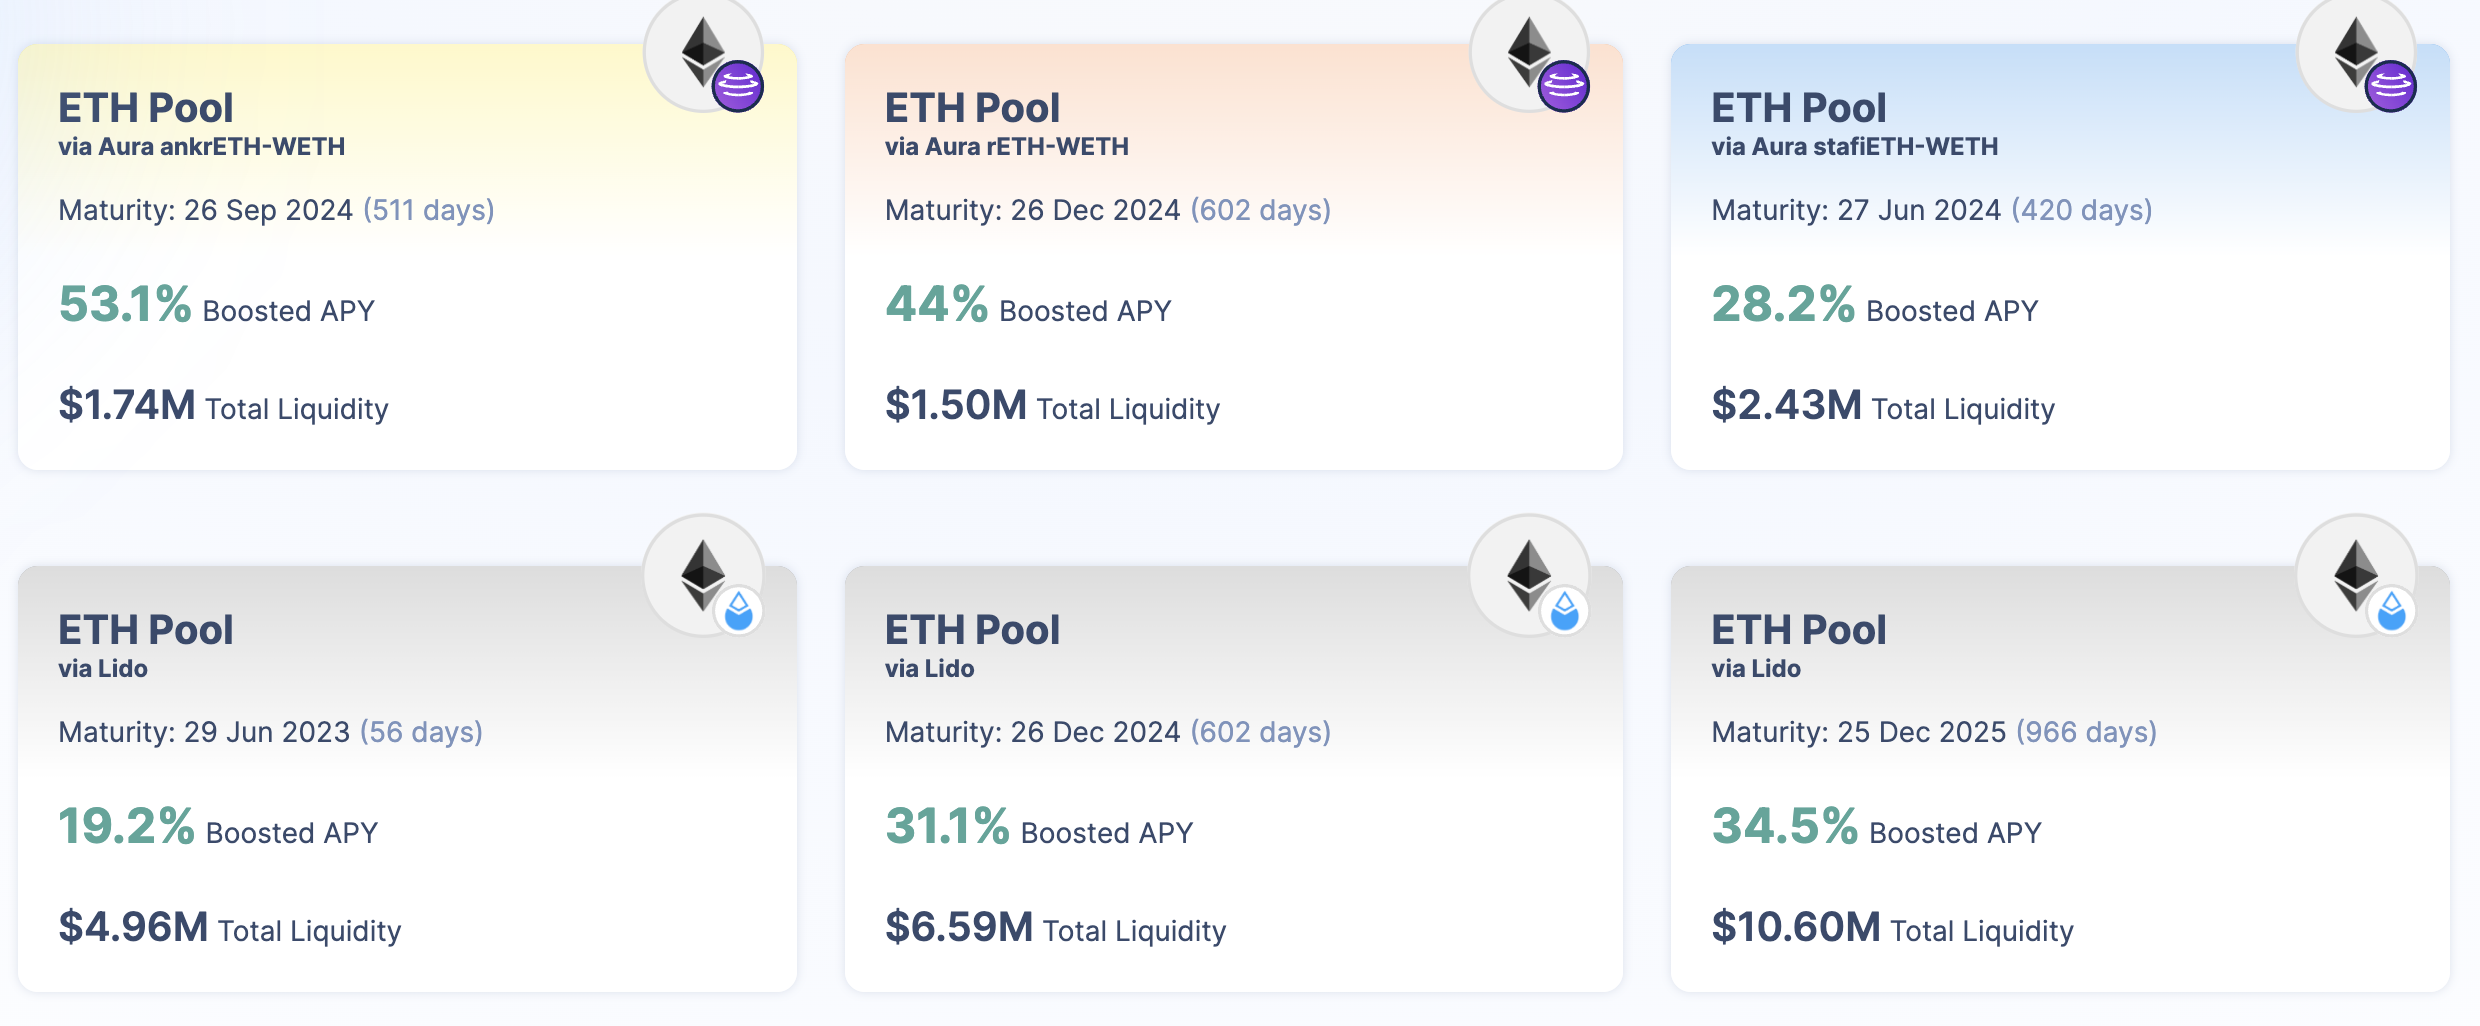Screen dimensions: 2480x1026
Task: Click Aura badge icon on rETH-WETH card
Action: pyautogui.click(x=1564, y=87)
